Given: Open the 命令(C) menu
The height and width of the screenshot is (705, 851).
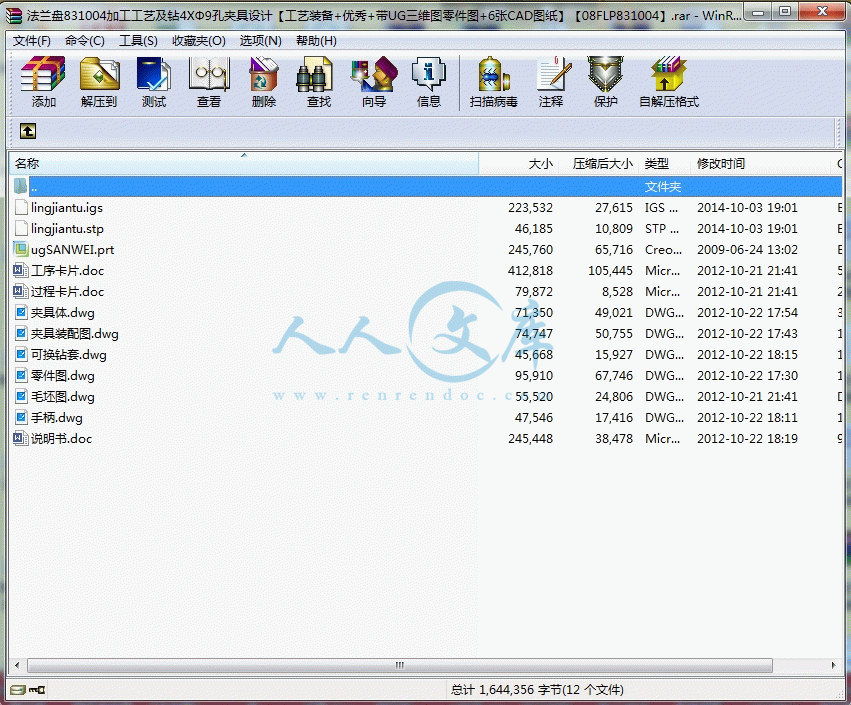Looking at the screenshot, I should click(85, 41).
